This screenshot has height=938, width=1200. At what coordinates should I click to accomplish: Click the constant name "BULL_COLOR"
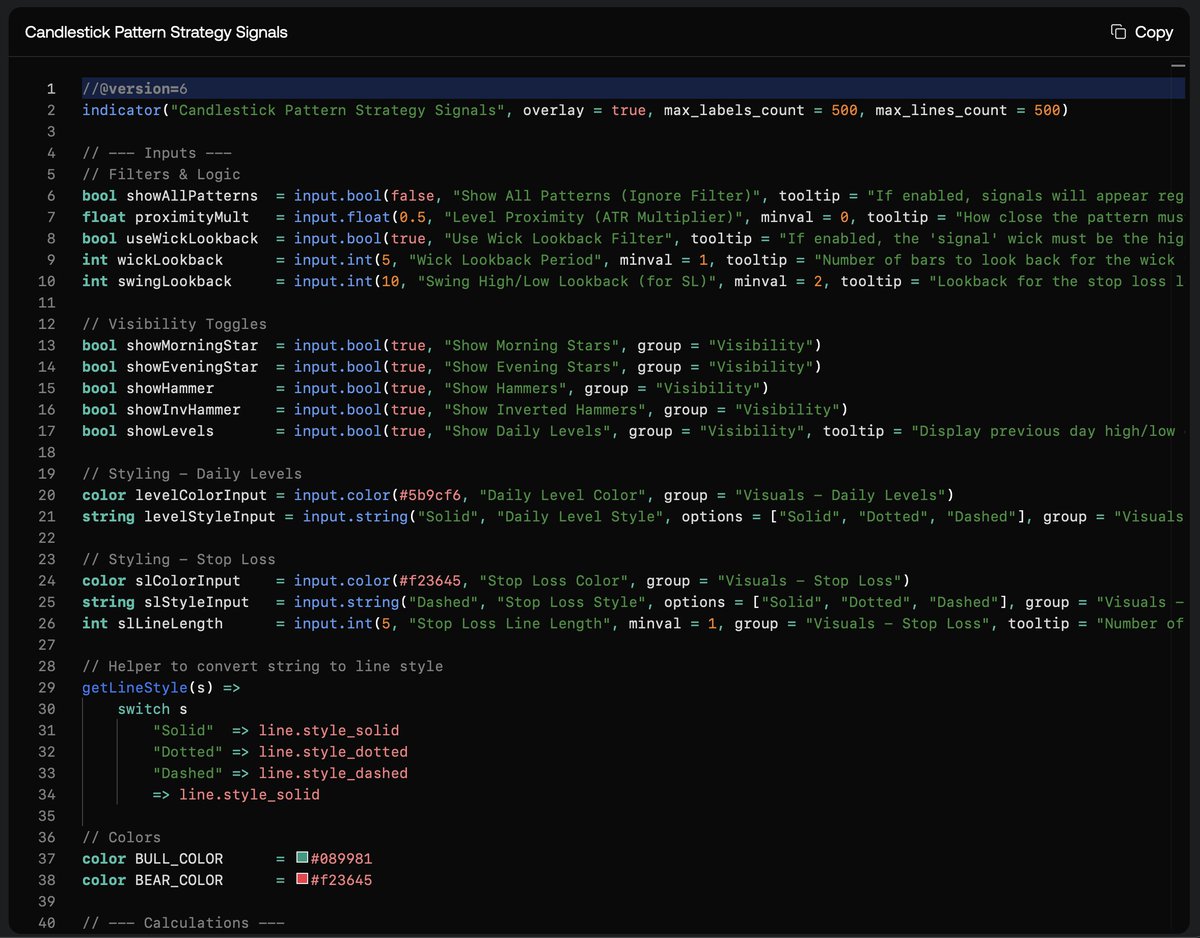(x=179, y=859)
